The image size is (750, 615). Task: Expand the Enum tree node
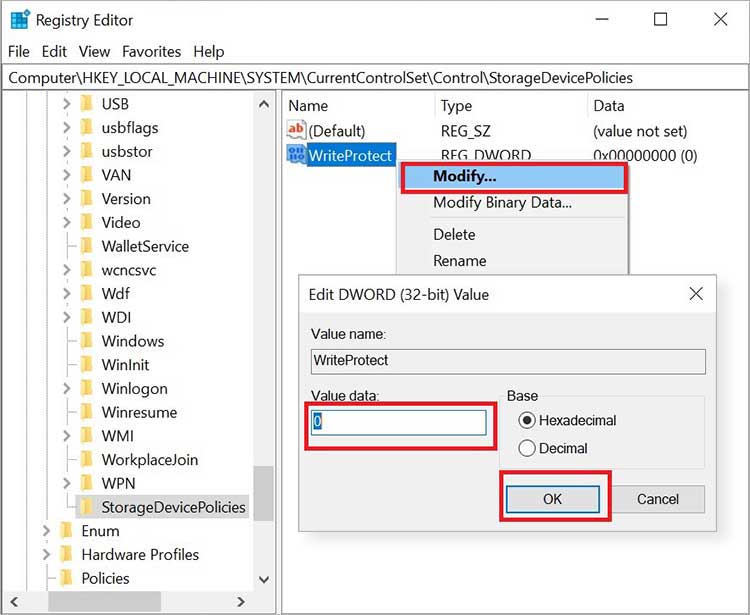46,531
